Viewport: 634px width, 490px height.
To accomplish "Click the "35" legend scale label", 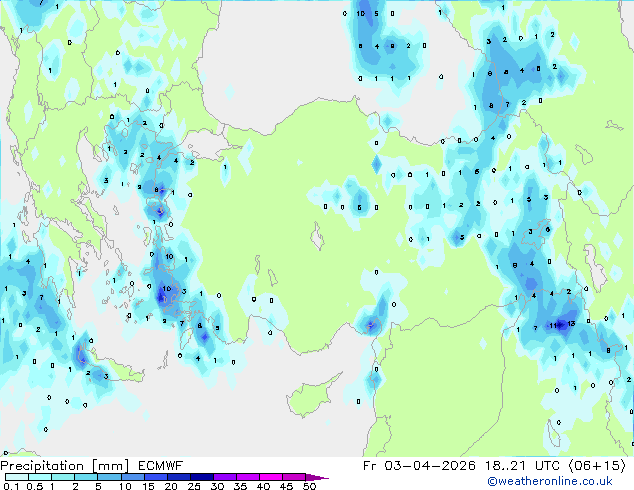I will click(240, 486).
